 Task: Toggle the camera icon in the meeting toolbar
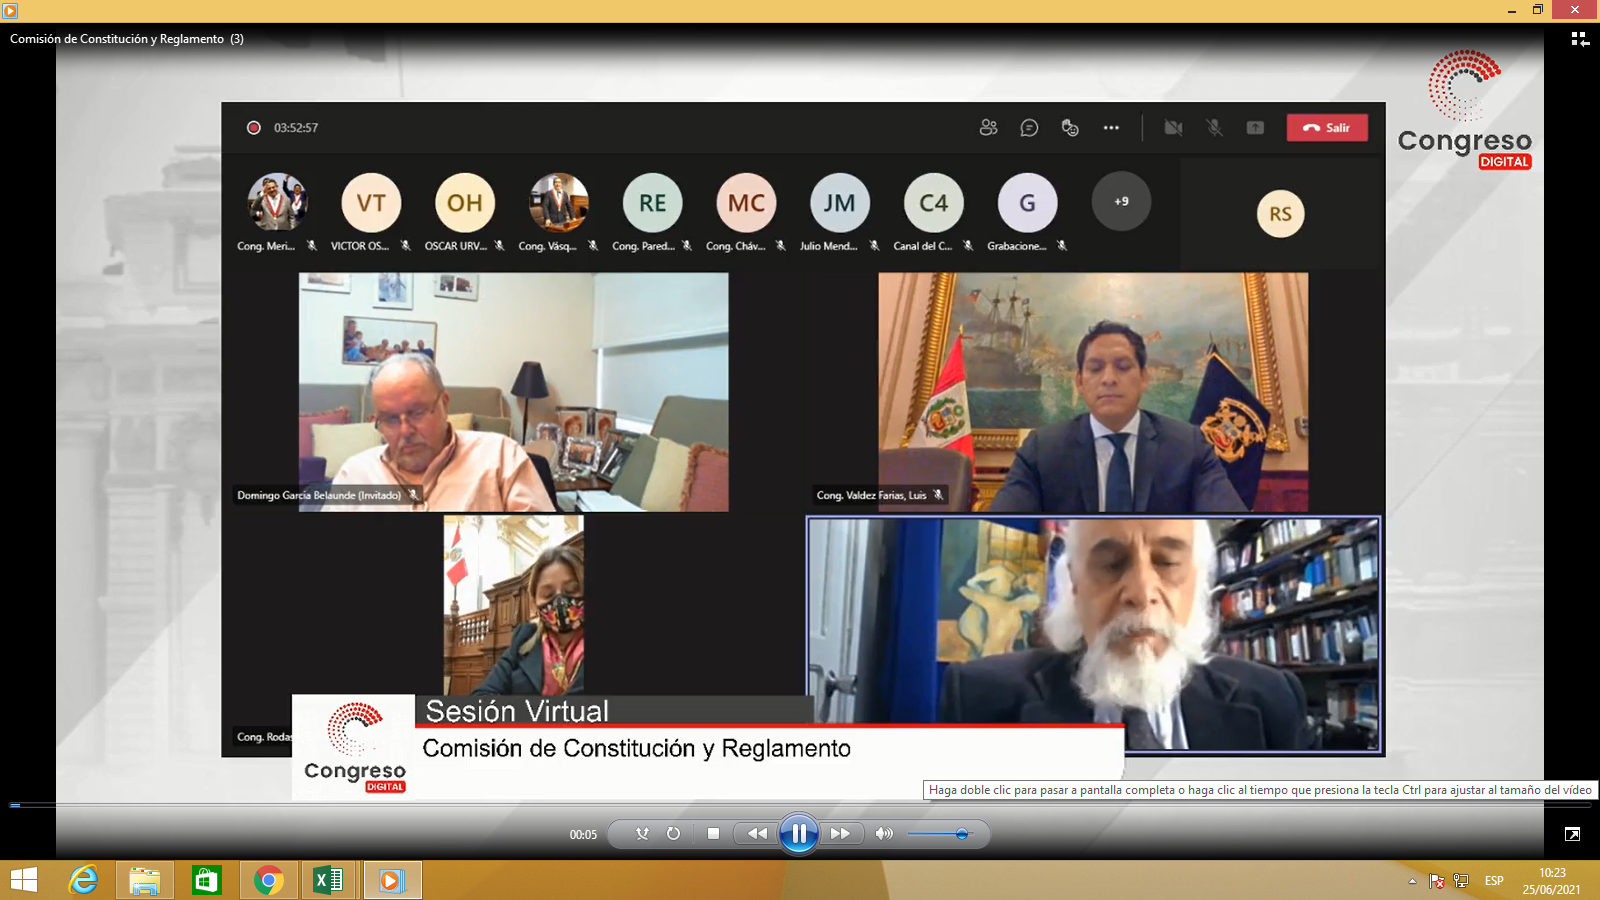[1173, 128]
